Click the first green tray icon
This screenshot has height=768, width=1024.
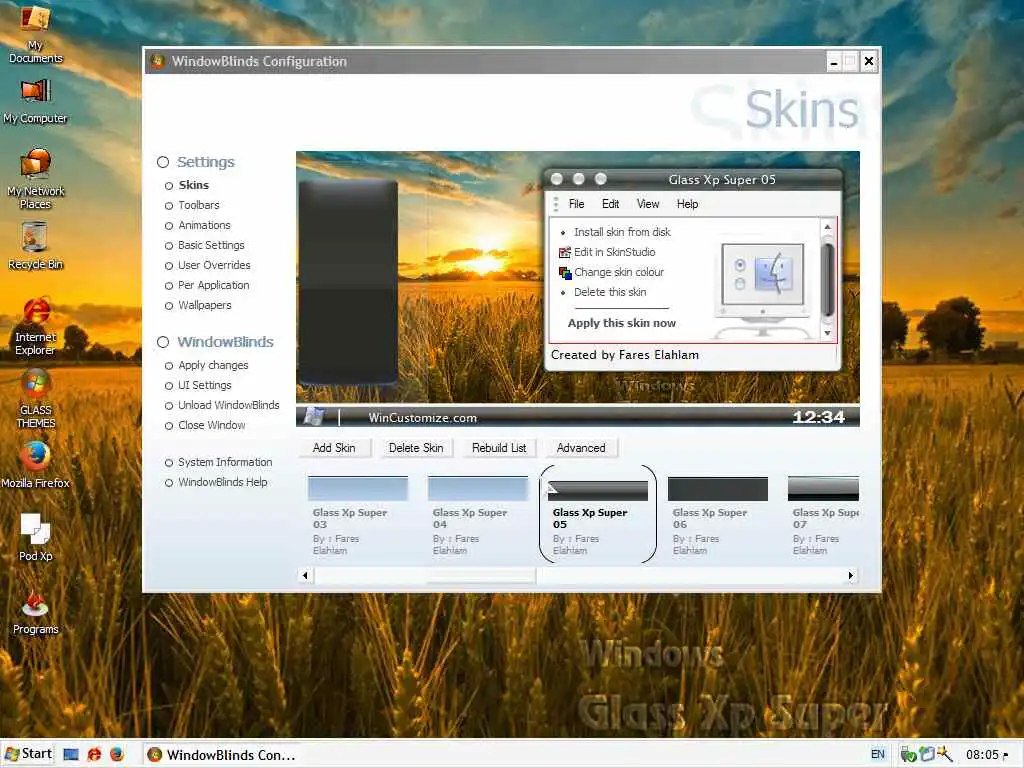point(908,755)
